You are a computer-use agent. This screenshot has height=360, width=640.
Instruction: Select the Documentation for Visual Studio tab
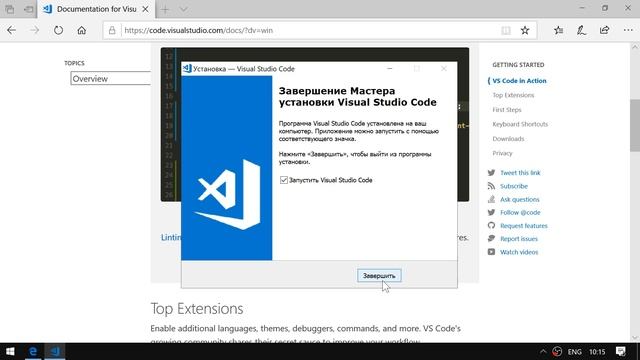pyautogui.click(x=96, y=9)
